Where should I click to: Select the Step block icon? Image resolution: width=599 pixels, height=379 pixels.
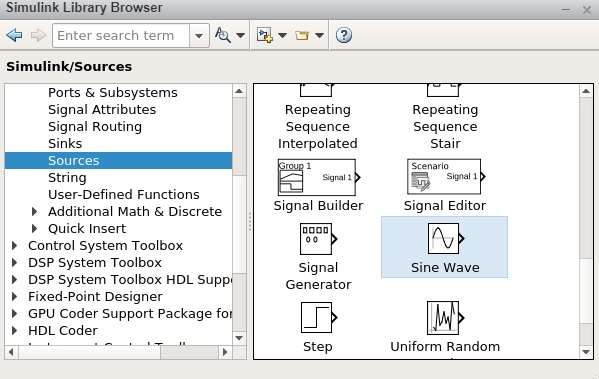[319, 317]
